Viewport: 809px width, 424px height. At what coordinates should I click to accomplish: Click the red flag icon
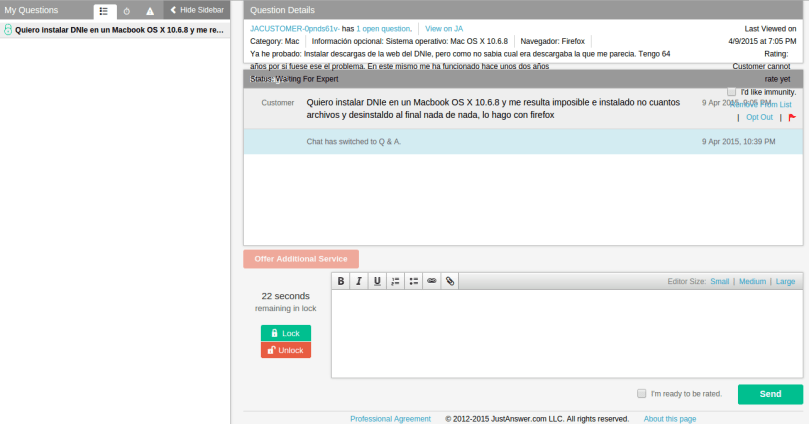click(792, 117)
